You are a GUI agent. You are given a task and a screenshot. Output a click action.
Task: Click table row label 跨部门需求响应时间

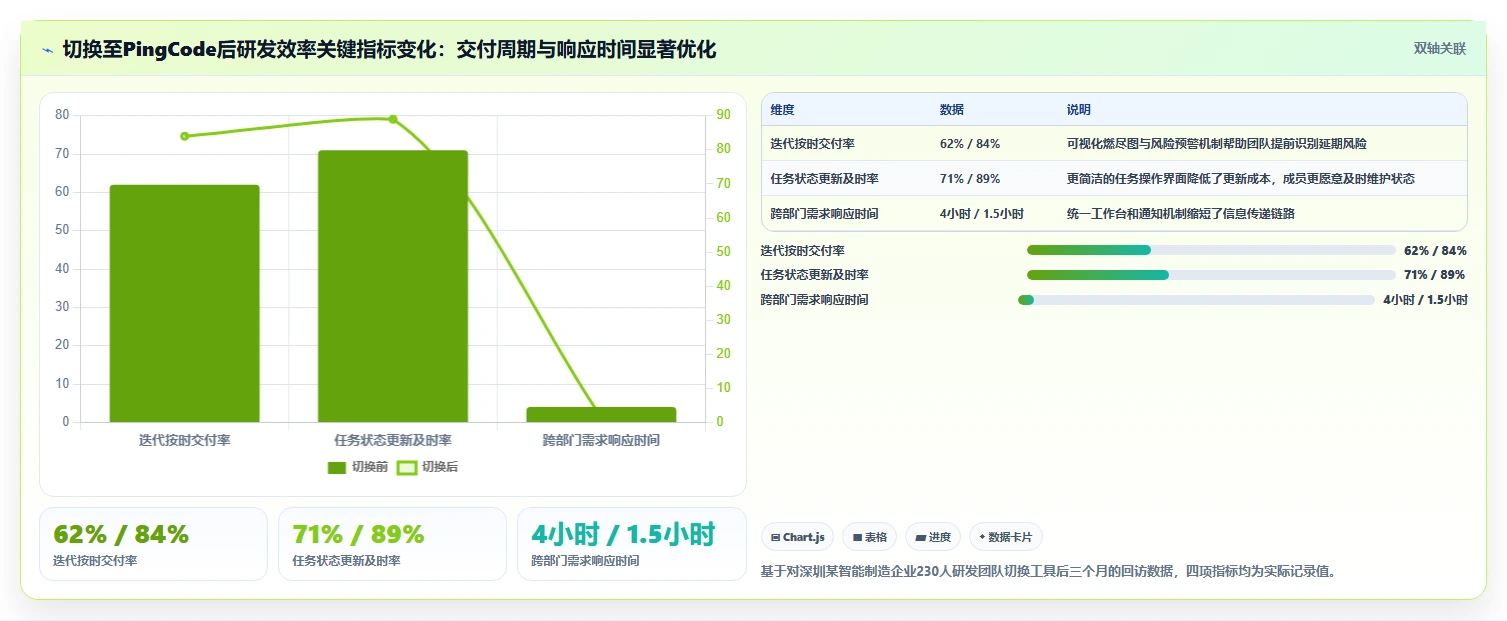825,214
